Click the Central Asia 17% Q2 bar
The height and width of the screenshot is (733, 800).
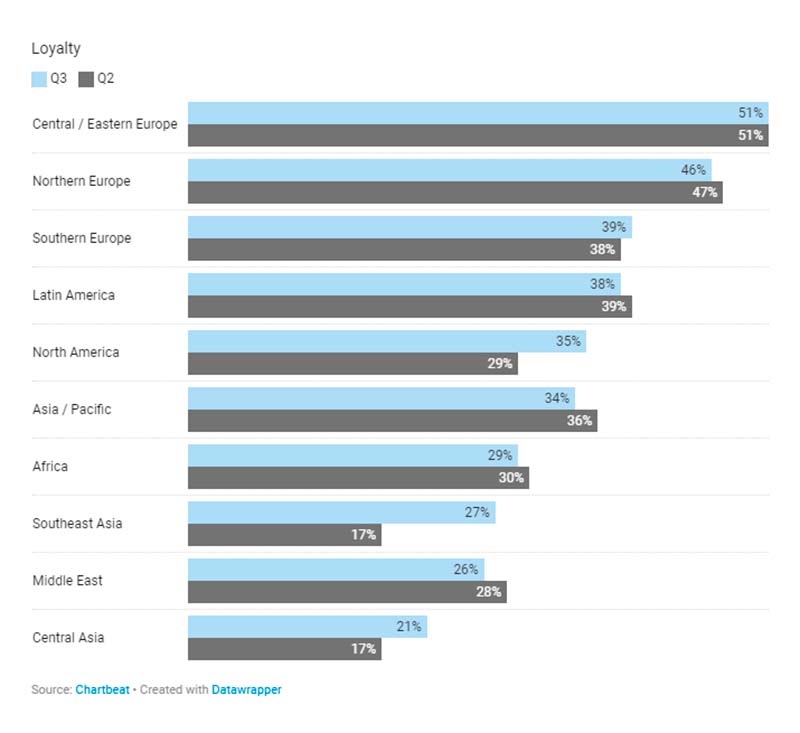(x=285, y=648)
